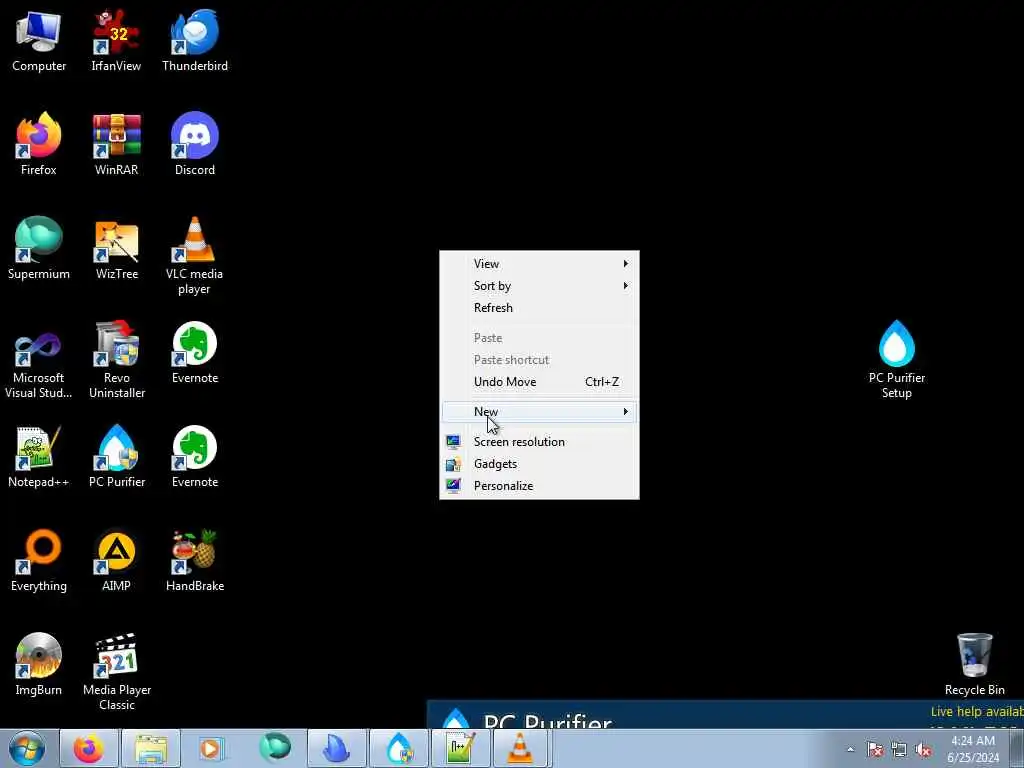Viewport: 1024px width, 768px height.
Task: Select the AIMP desktop icon
Action: 116,560
